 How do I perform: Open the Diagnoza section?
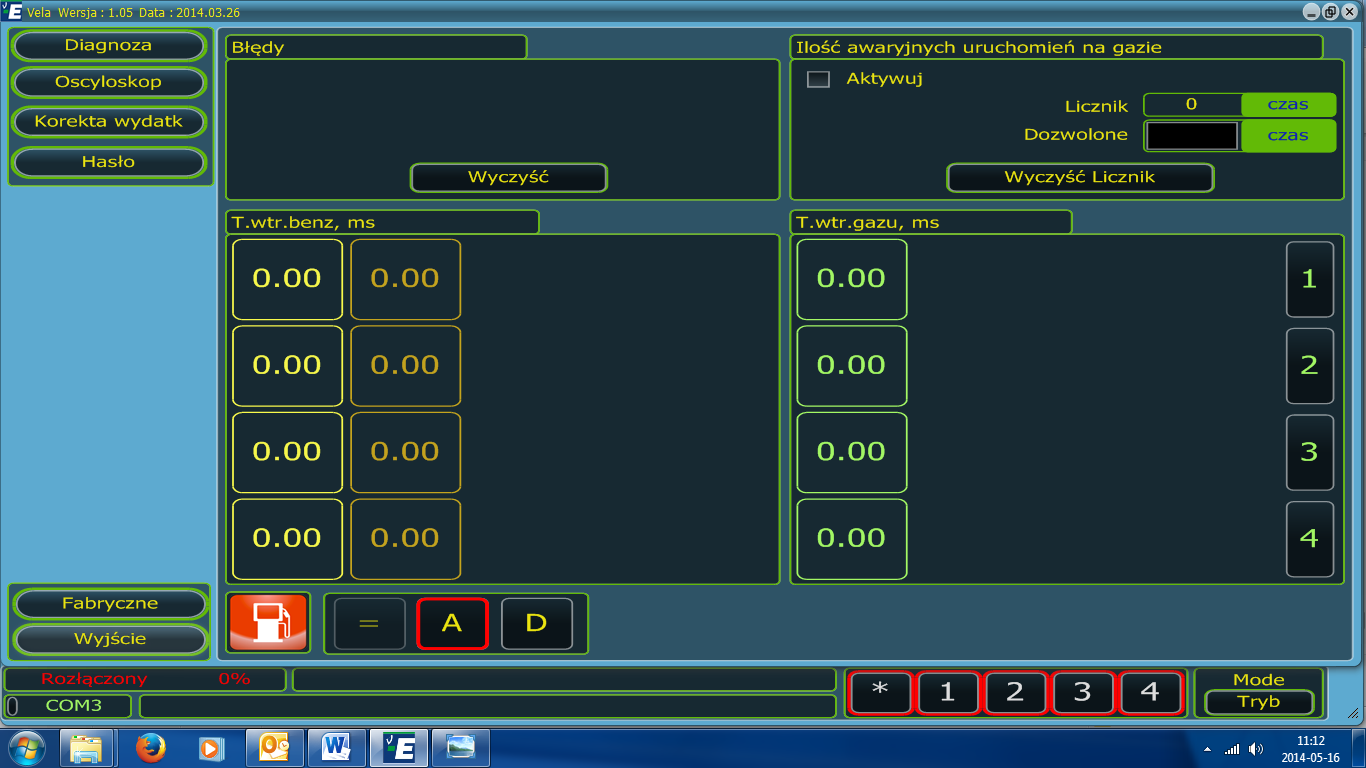(x=108, y=45)
